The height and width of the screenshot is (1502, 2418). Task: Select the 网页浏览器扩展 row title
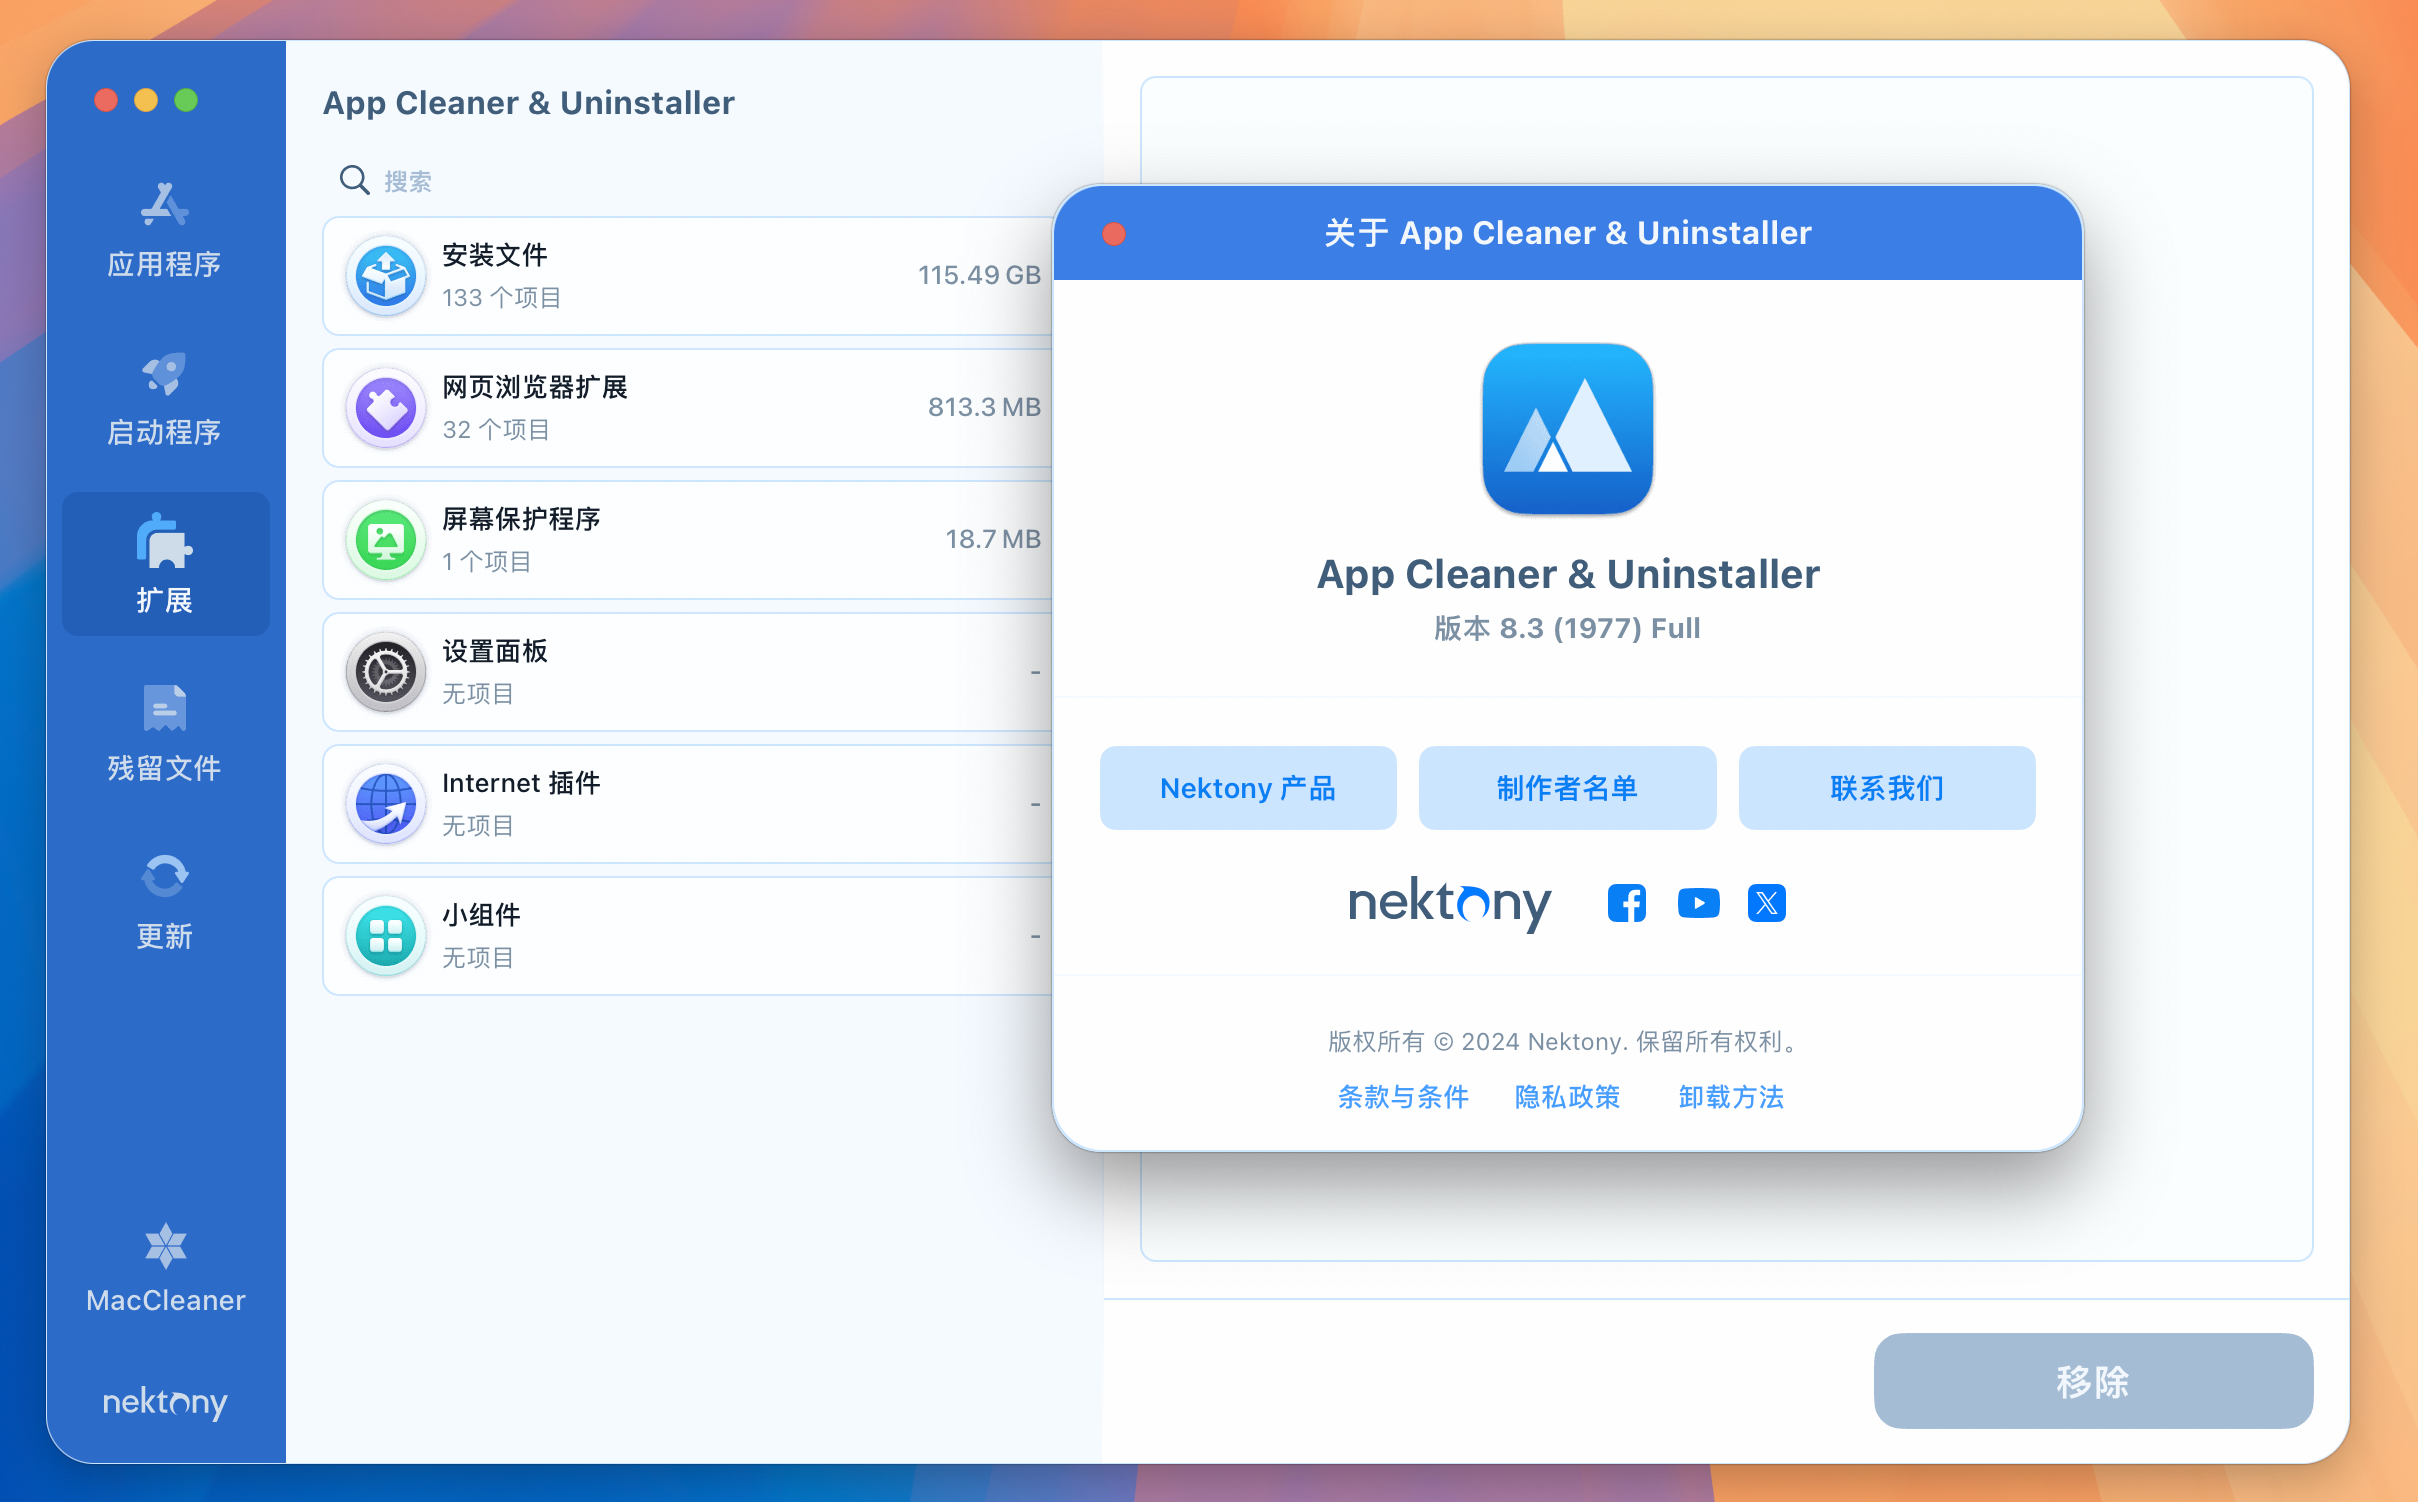pyautogui.click(x=535, y=387)
